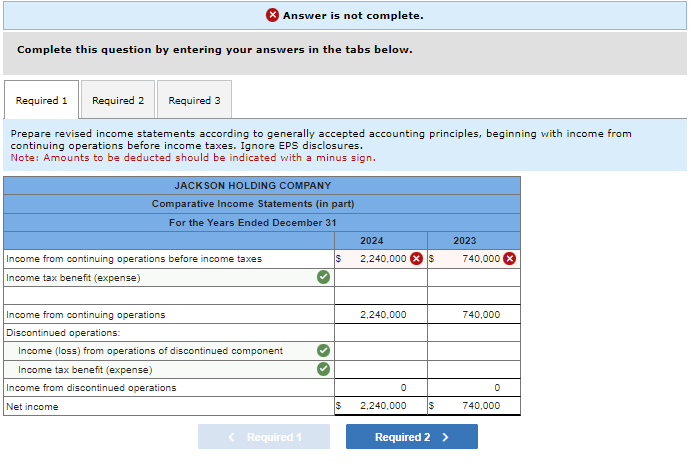Click the red X icon in the Answer is not complete banner
The height and width of the screenshot is (467, 697).
point(272,15)
